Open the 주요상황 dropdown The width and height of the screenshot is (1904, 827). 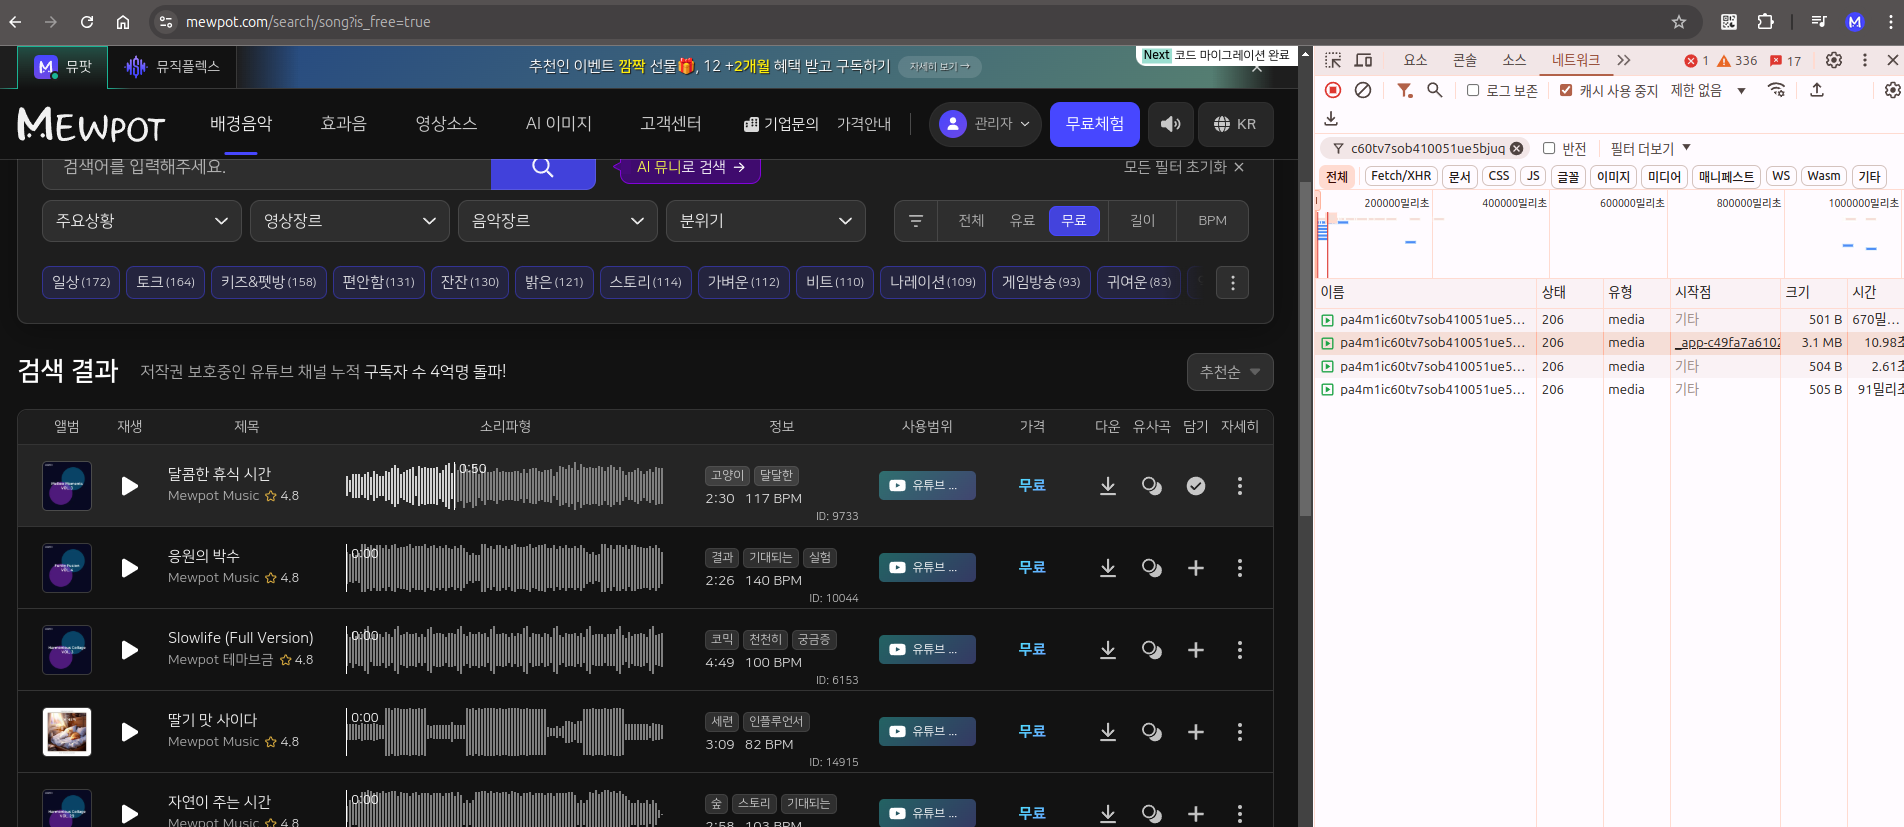(x=142, y=221)
